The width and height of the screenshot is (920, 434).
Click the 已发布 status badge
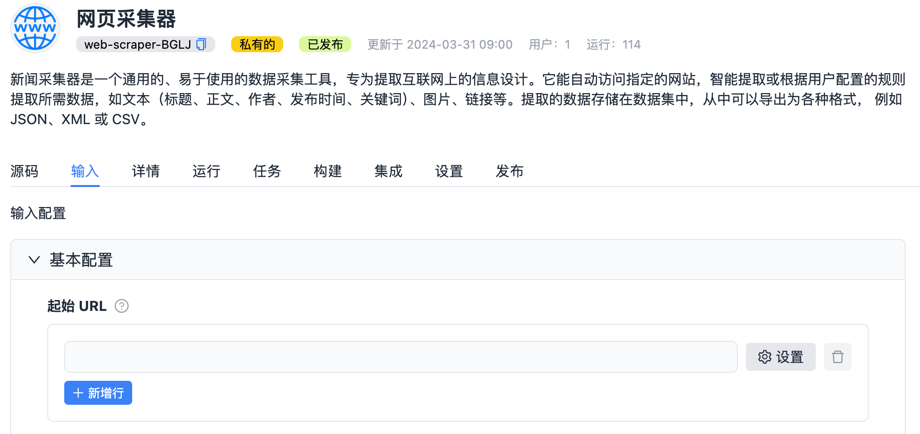click(x=325, y=45)
